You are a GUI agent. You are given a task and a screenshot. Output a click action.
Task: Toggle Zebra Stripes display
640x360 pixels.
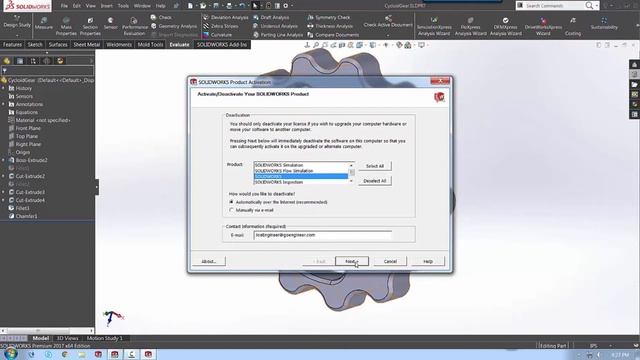[x=221, y=26]
